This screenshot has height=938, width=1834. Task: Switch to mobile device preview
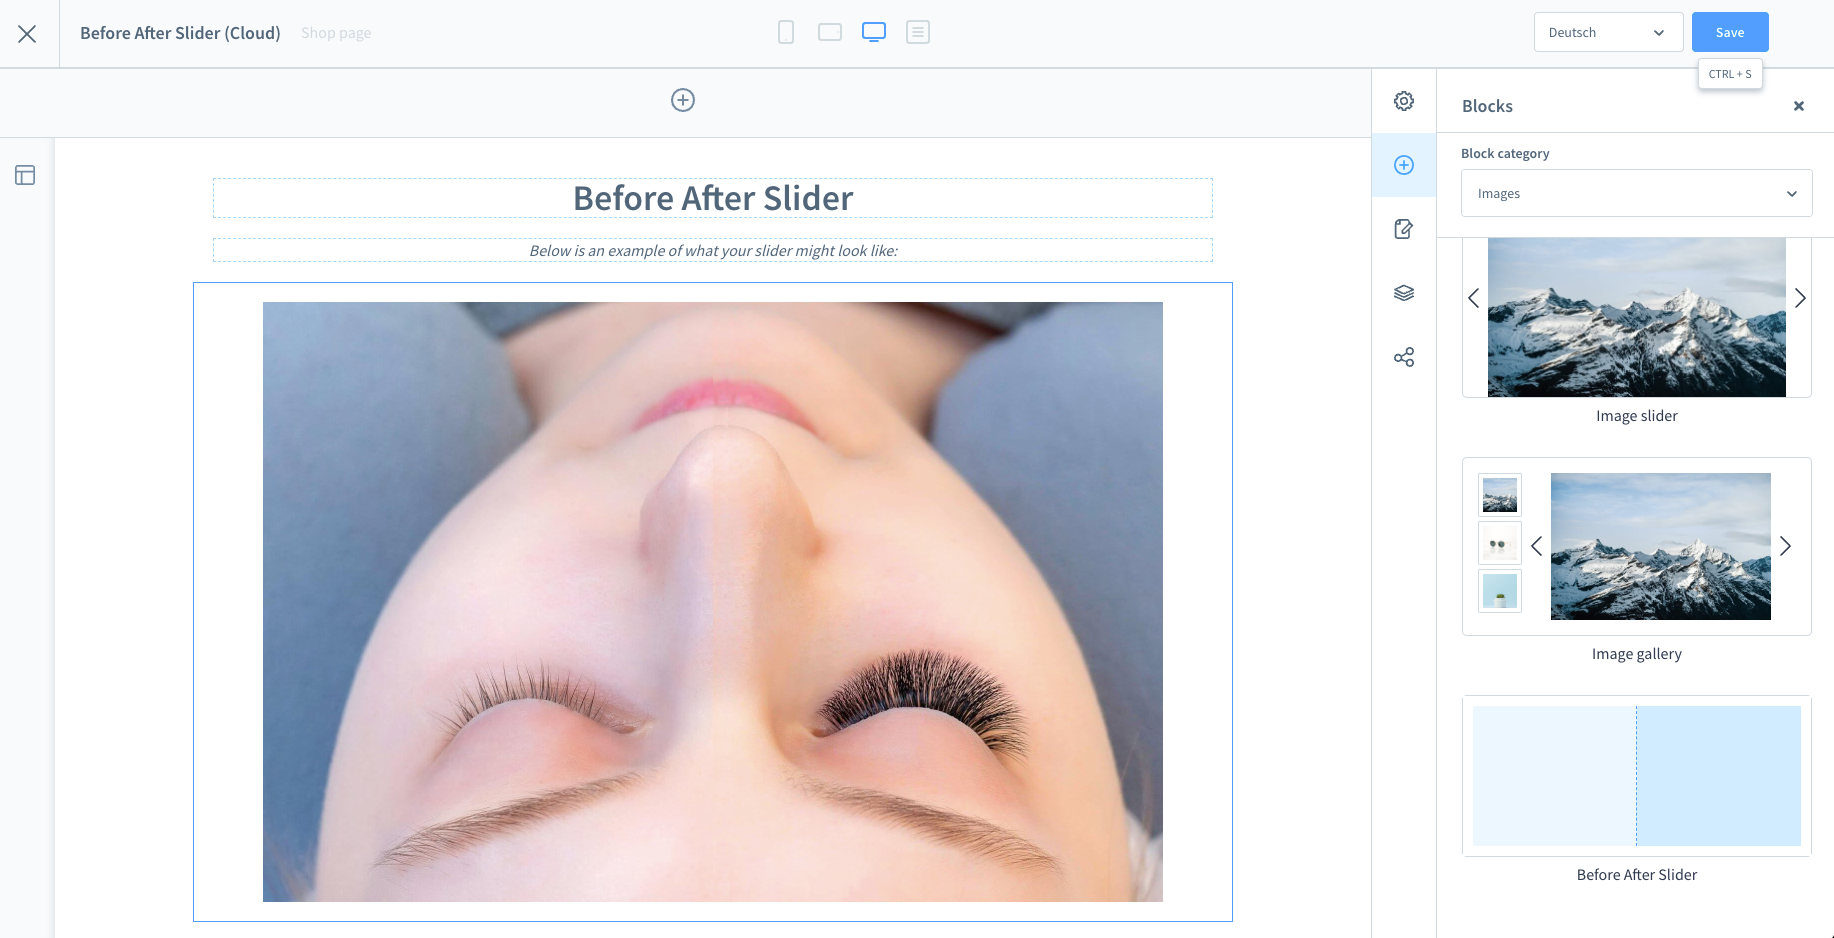[x=786, y=32]
